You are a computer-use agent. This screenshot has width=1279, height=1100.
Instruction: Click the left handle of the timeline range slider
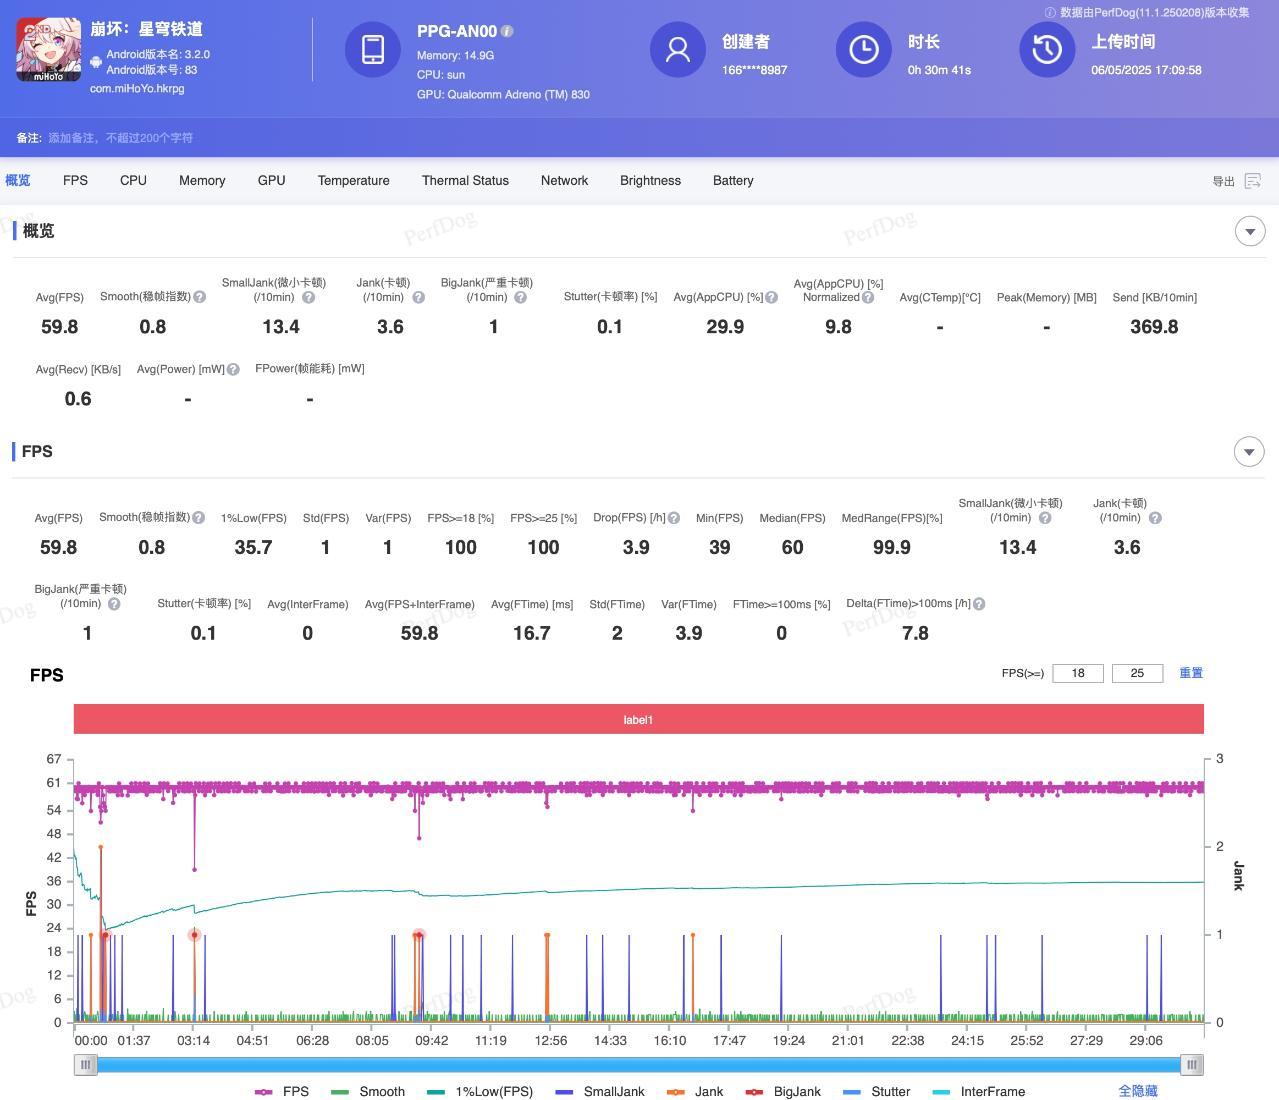click(86, 1065)
